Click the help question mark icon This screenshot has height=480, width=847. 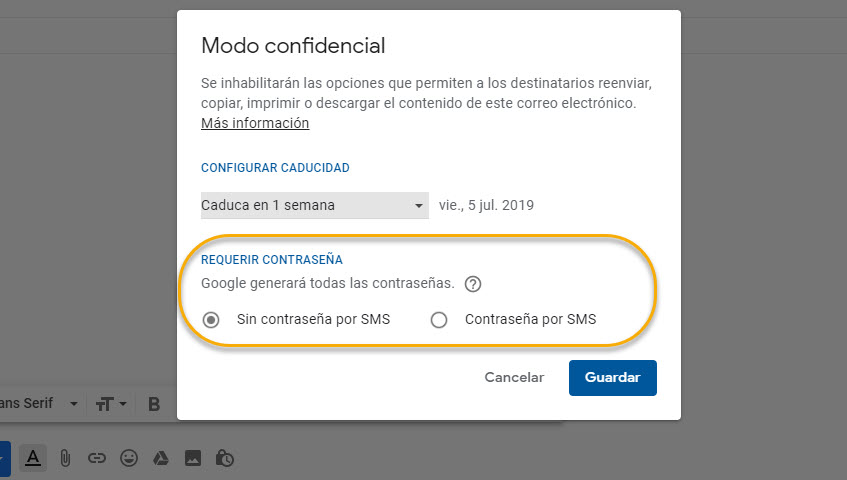click(474, 284)
